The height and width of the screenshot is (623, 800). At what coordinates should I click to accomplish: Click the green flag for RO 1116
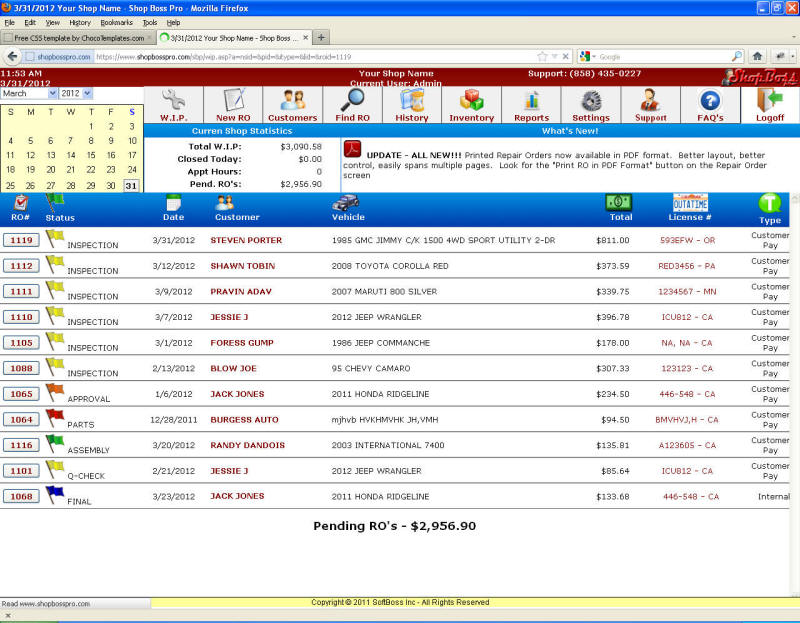point(55,443)
